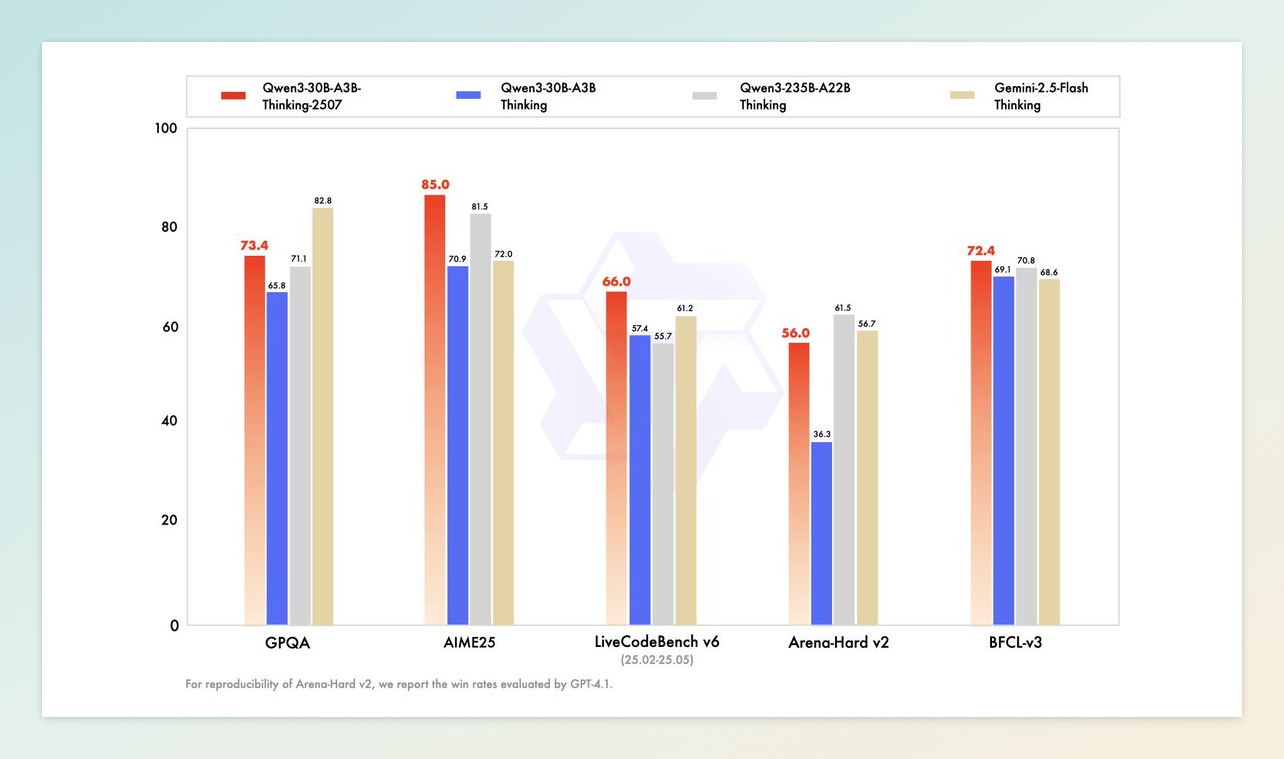The image size is (1284, 759).
Task: Click the 70.8 value label
Action: click(x=1026, y=260)
